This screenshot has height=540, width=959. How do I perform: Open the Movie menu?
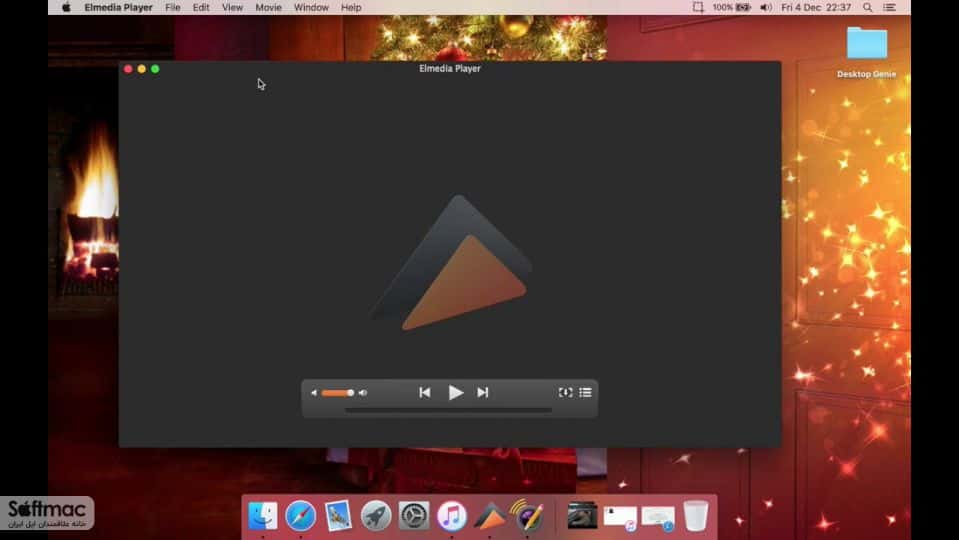tap(268, 7)
